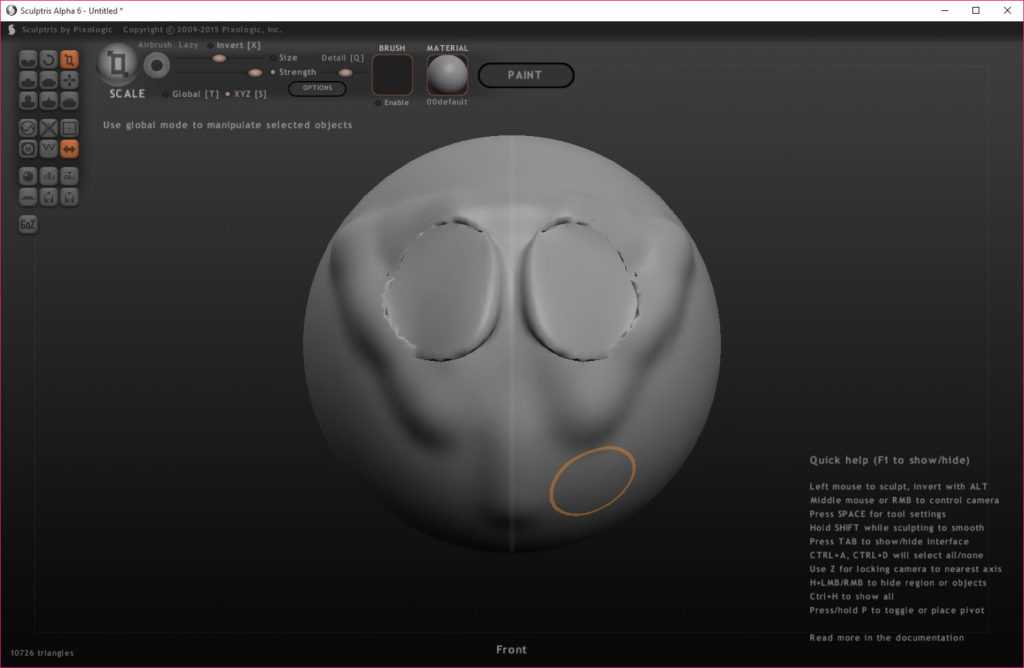The width and height of the screenshot is (1024, 668).
Task: Select the Draw sculpting tool
Action: click(x=27, y=80)
